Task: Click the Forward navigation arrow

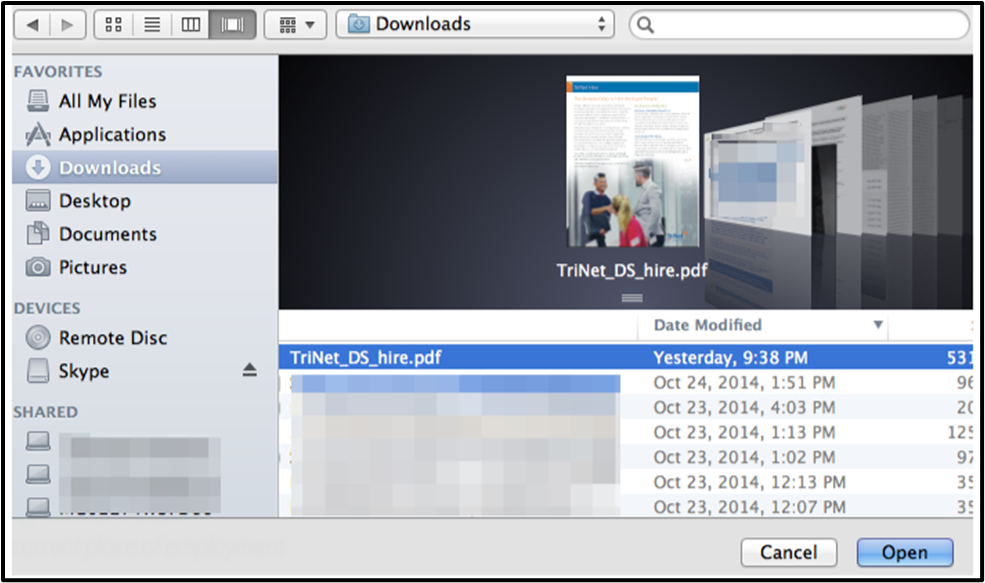Action: click(65, 24)
